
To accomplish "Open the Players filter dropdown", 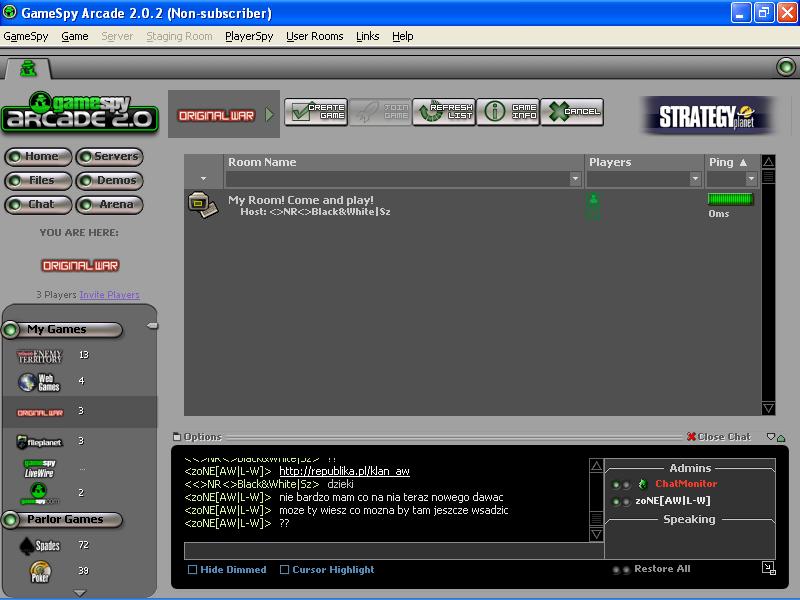I will (x=695, y=179).
